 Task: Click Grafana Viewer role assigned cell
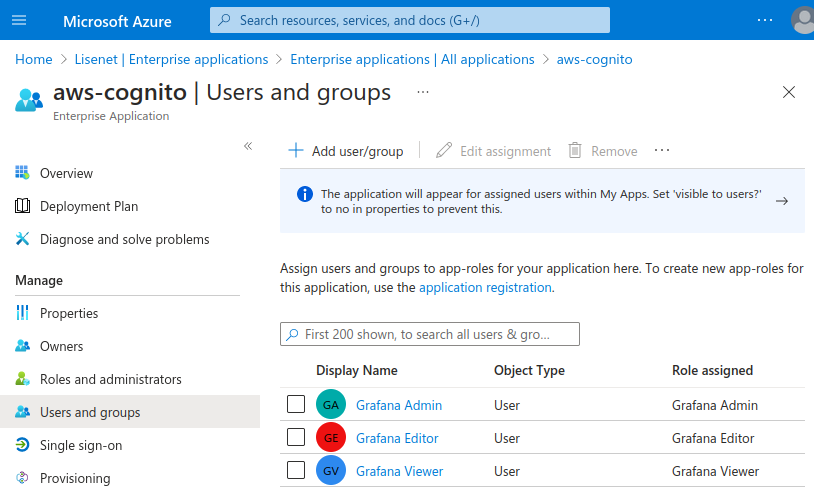pyautogui.click(x=715, y=471)
